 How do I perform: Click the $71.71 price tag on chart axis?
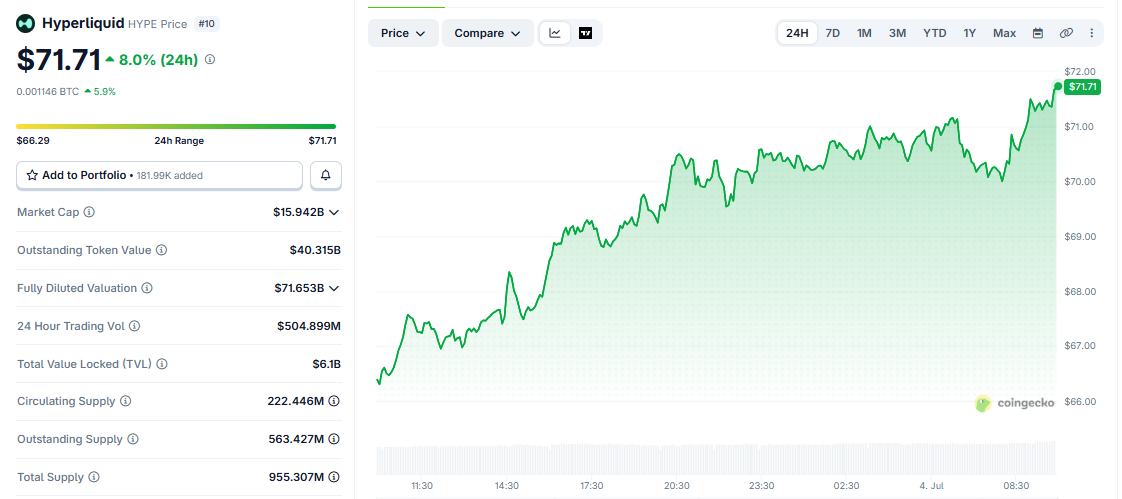[1082, 87]
